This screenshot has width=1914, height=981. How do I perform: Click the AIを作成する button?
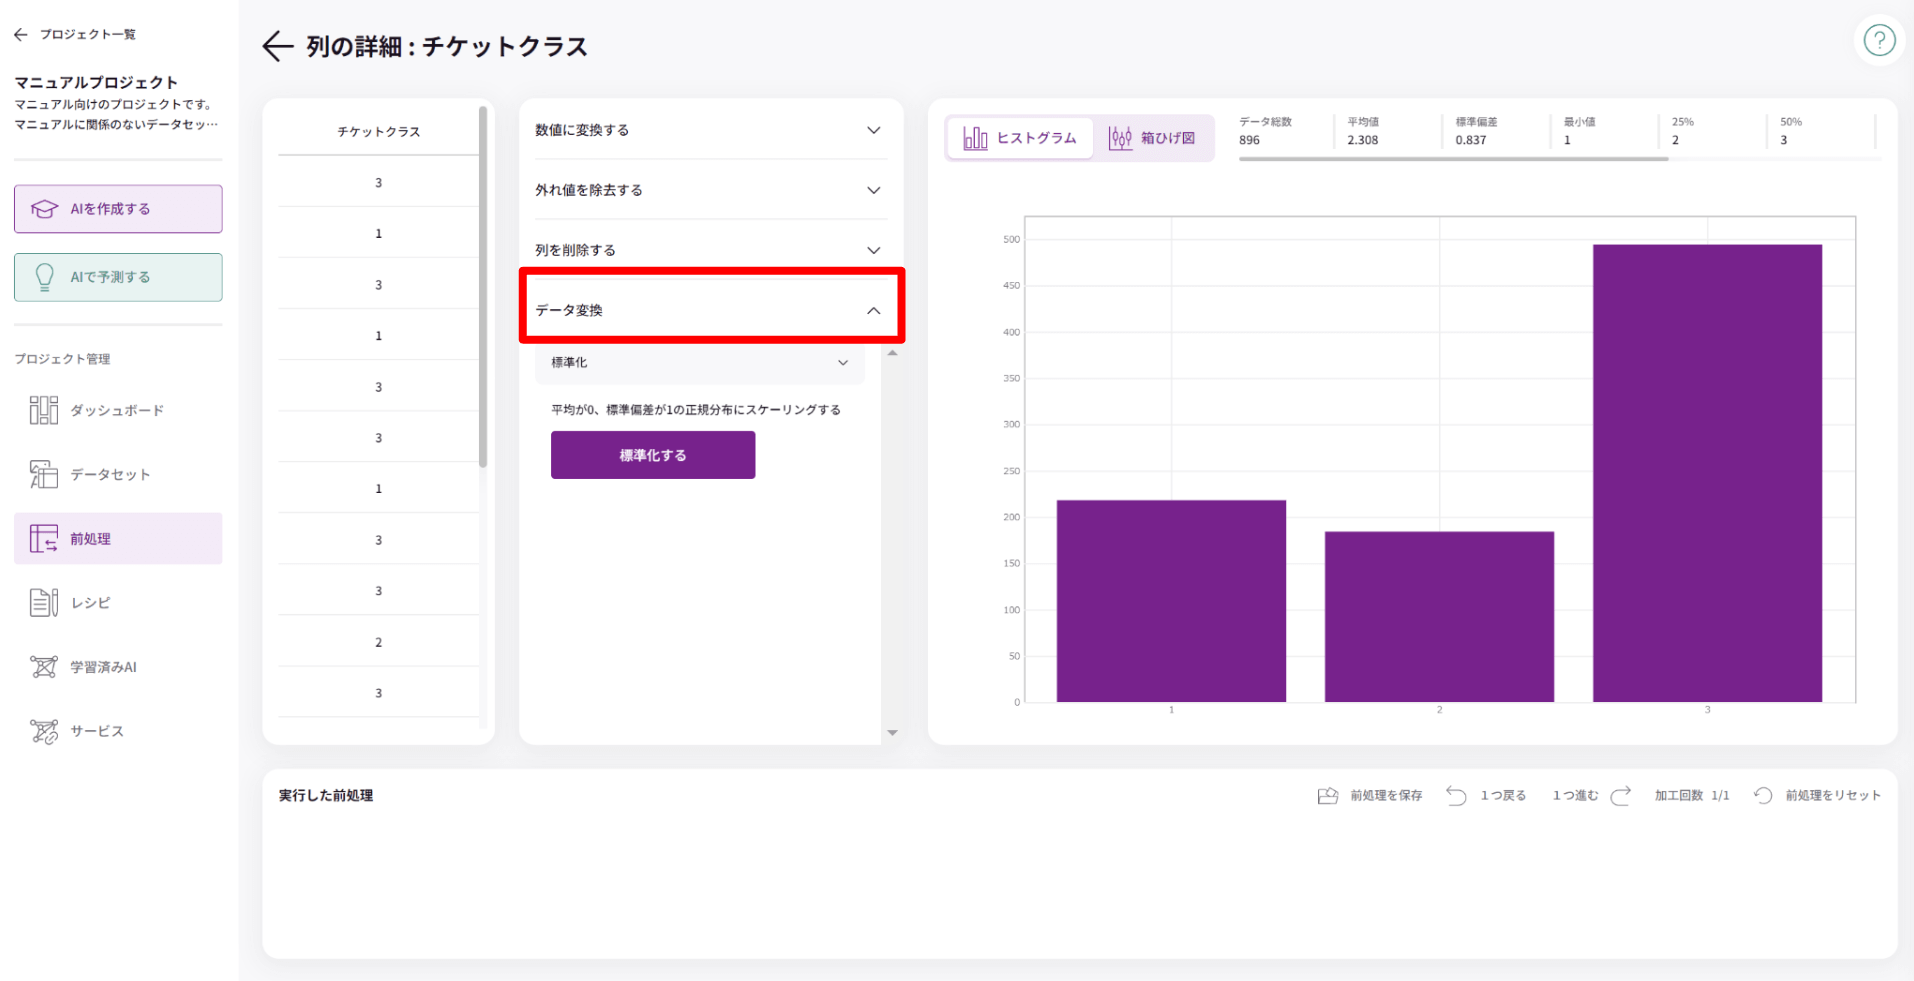coord(118,209)
